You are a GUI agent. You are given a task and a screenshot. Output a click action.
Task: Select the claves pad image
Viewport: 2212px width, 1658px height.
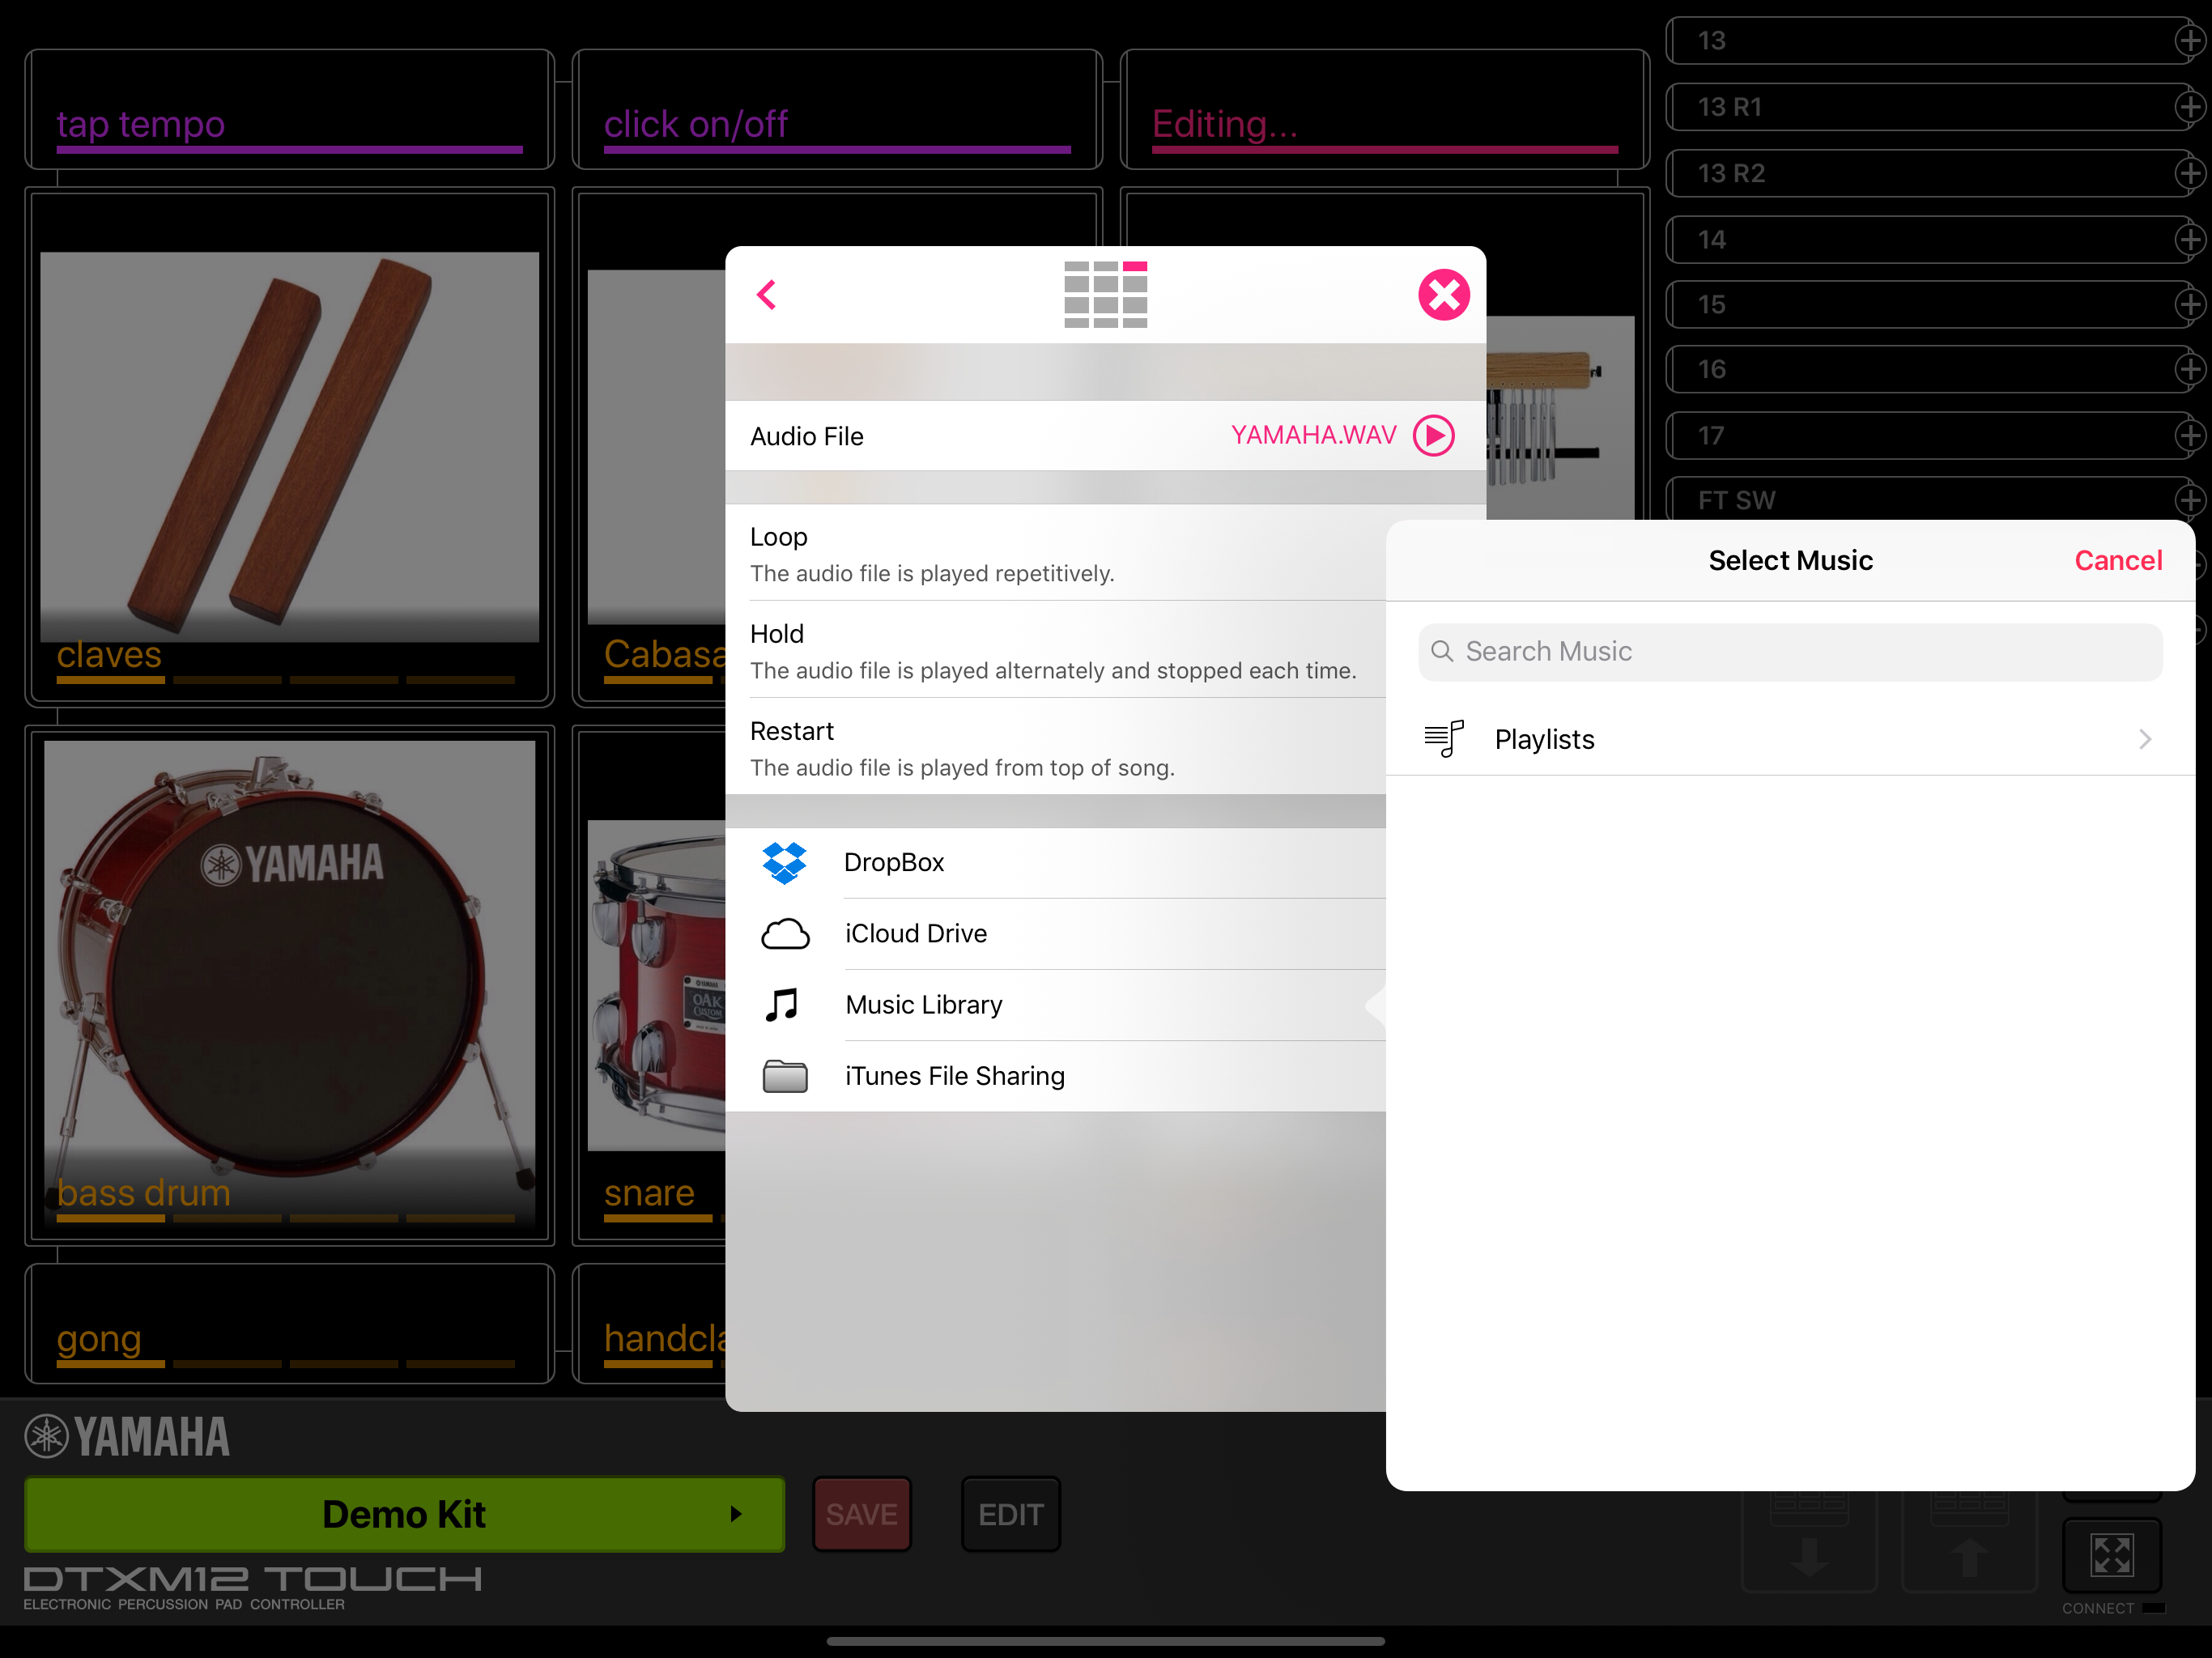coord(290,446)
